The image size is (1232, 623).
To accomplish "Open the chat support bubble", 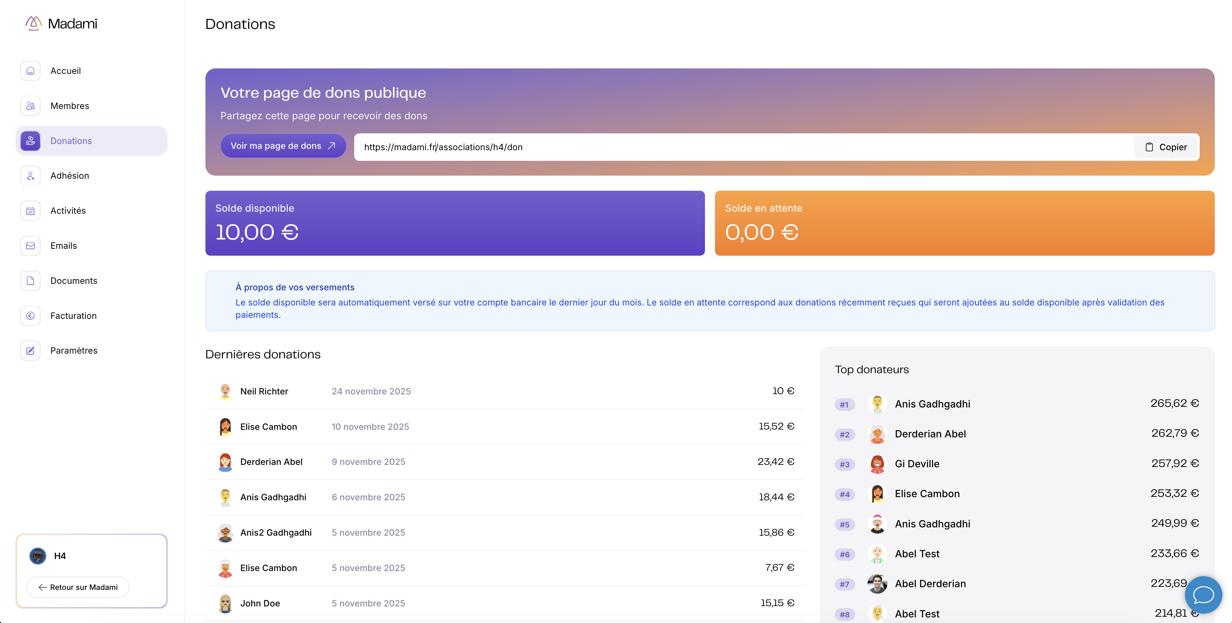I will tap(1203, 595).
